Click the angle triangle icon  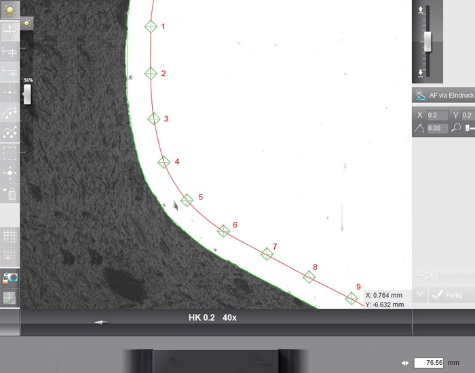[419, 128]
